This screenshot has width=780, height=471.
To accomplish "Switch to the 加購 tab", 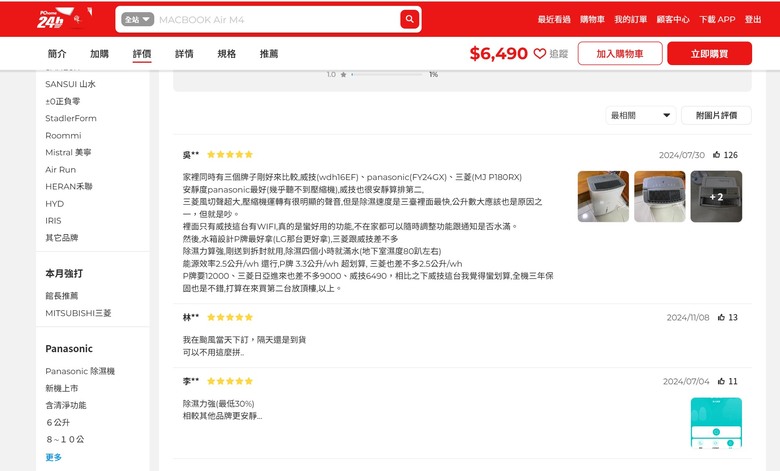I will click(x=99, y=54).
